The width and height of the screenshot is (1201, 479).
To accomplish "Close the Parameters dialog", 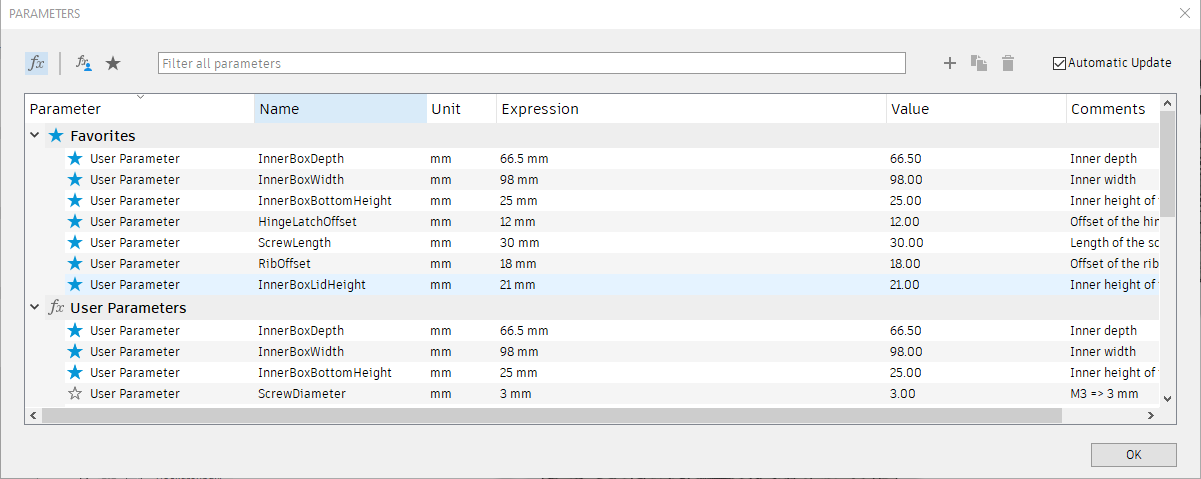I will 1185,14.
